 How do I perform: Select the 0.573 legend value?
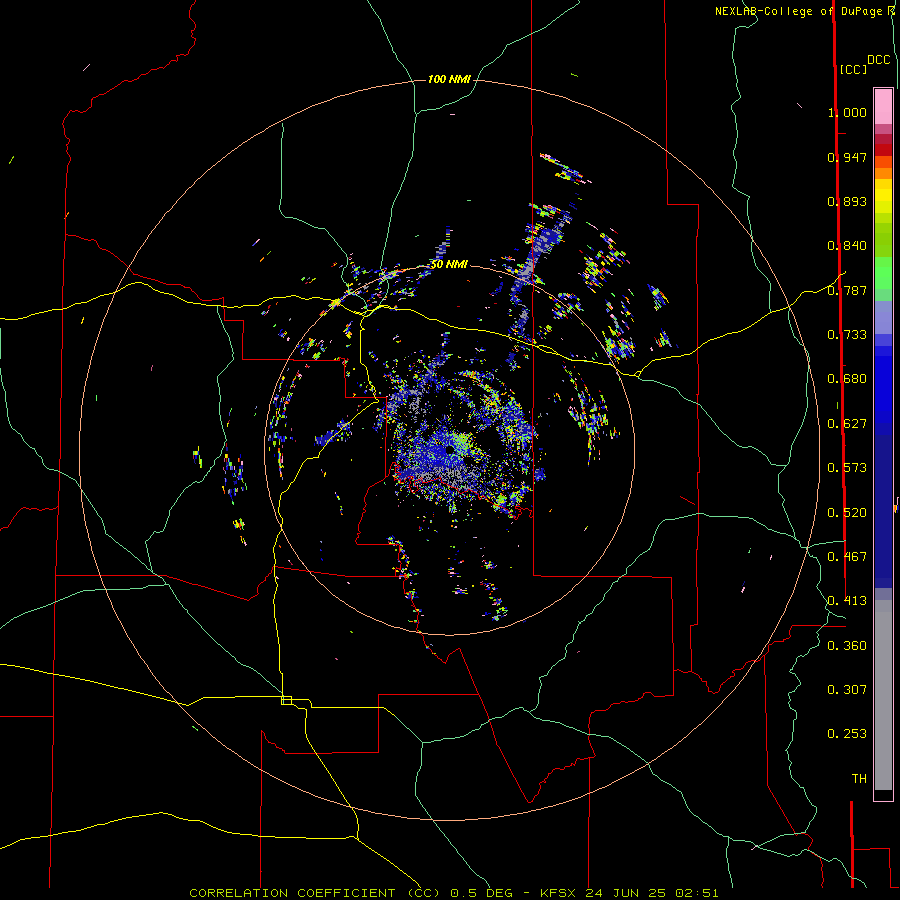847,468
